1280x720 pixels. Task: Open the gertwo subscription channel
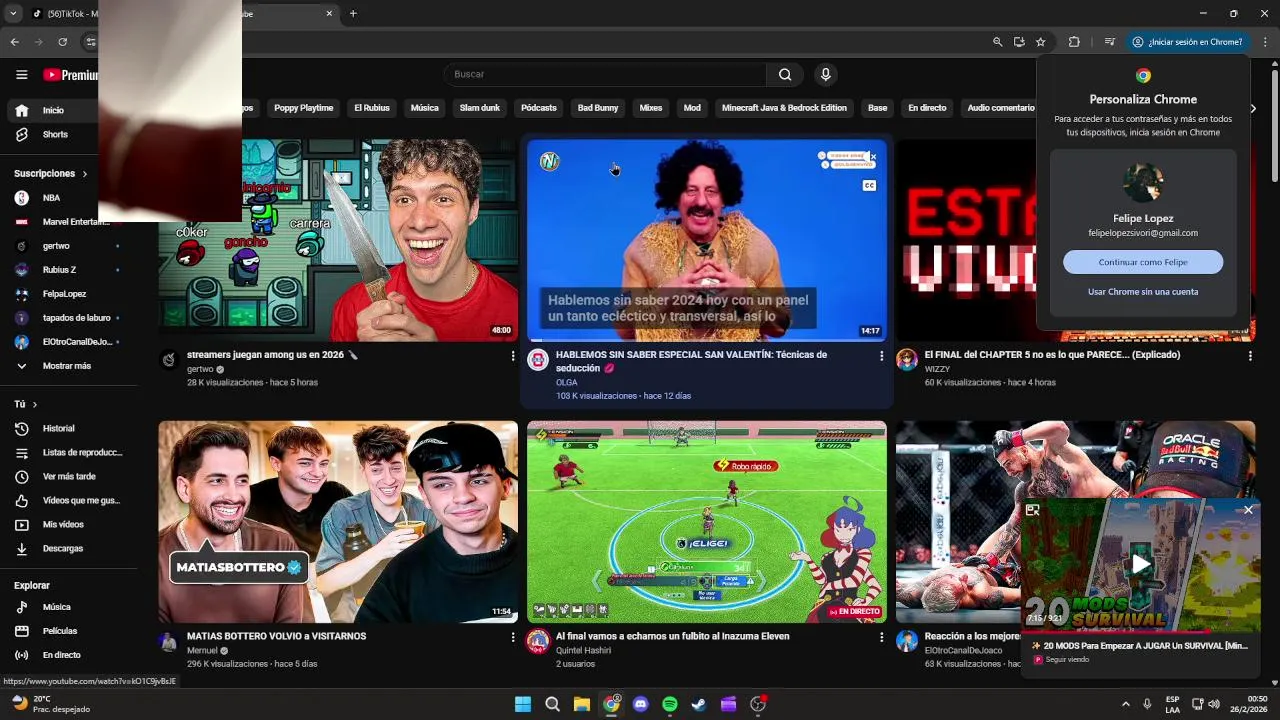(68, 246)
